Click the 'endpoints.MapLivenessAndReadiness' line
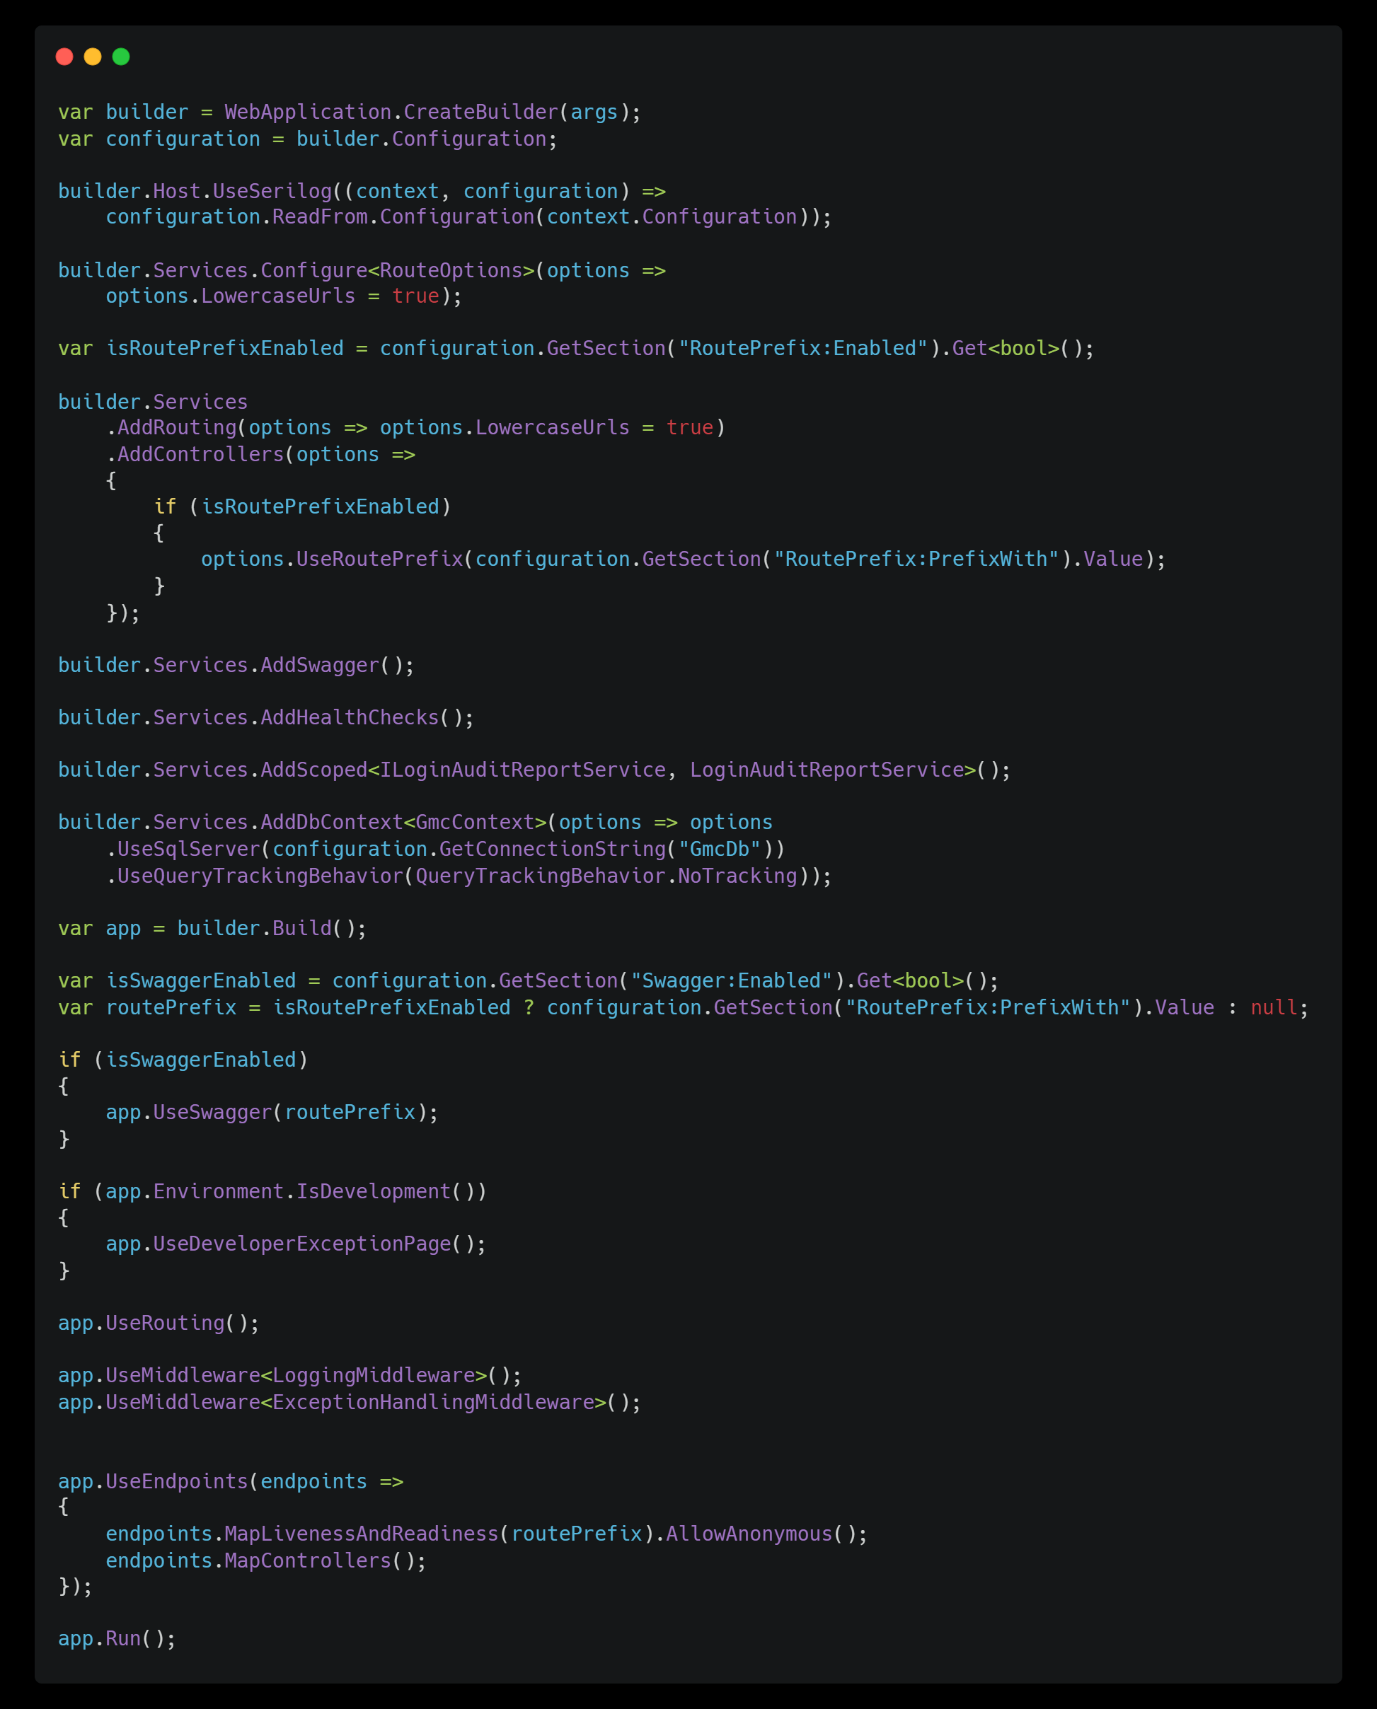 (487, 1534)
